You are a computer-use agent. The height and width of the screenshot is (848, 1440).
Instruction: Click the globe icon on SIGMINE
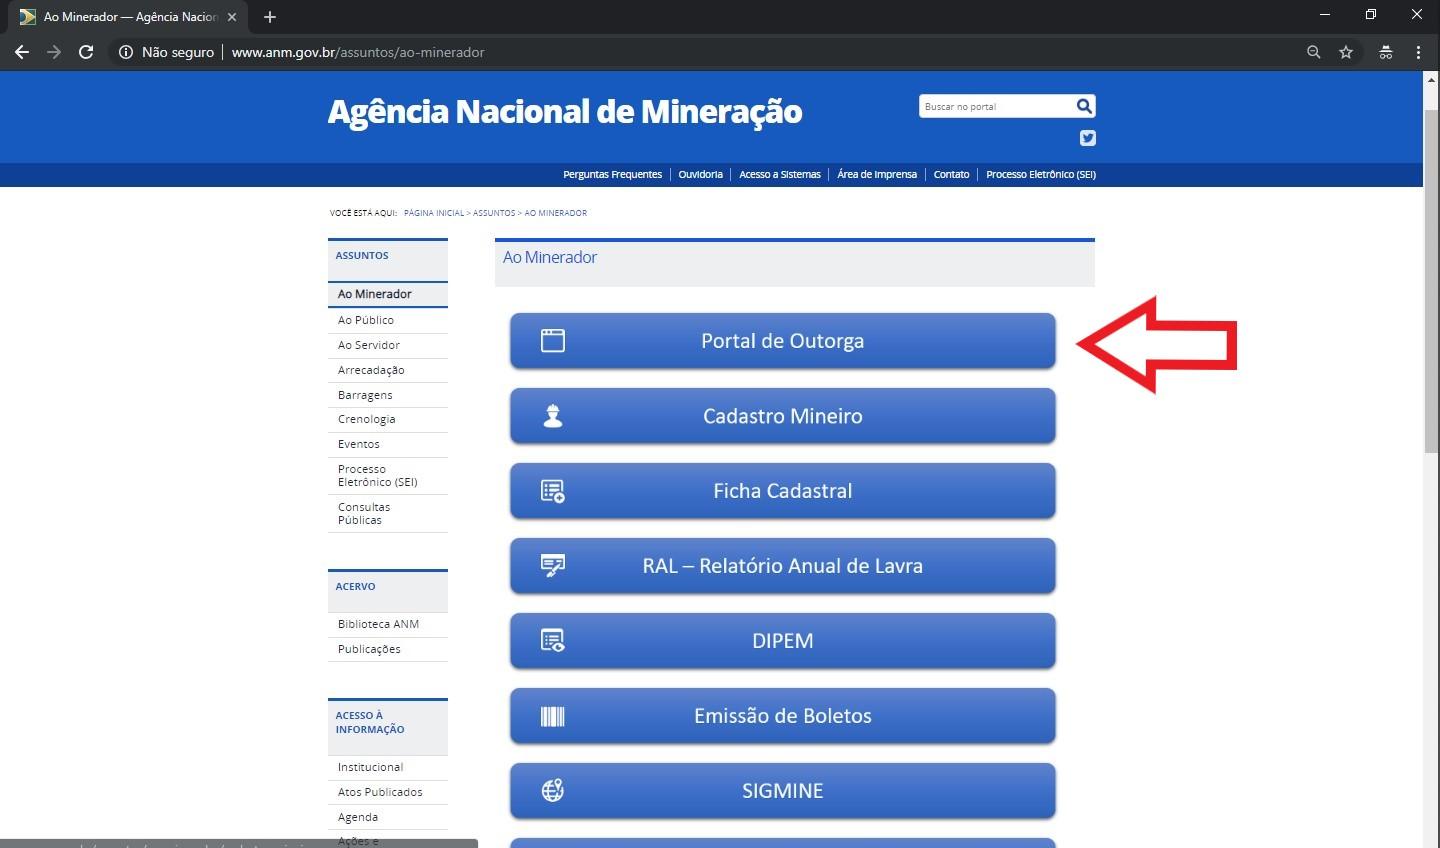coord(553,790)
